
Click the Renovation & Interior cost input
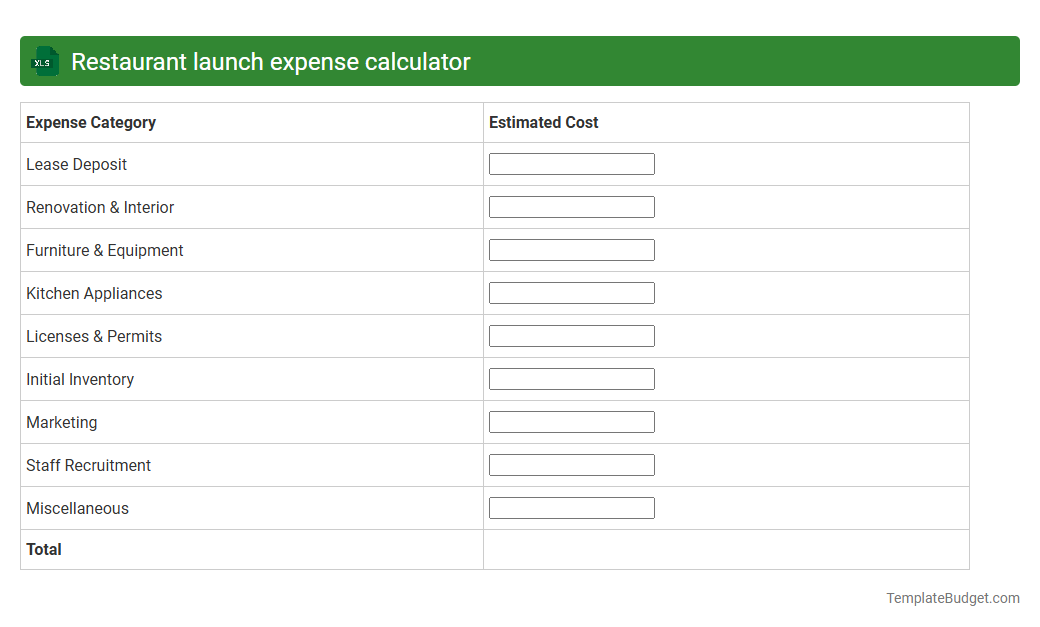click(x=571, y=206)
